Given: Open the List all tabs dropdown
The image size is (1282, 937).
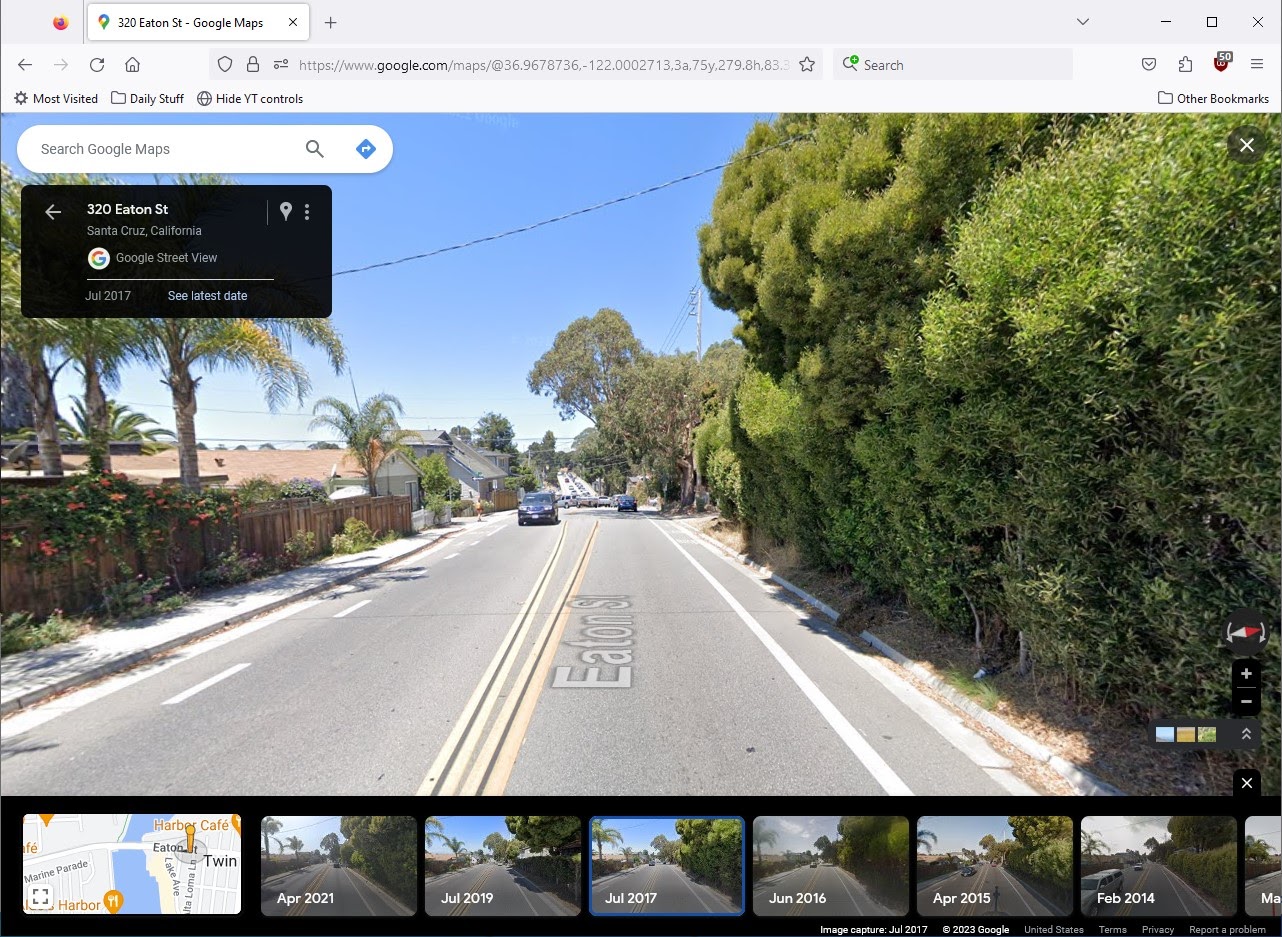Looking at the screenshot, I should [1082, 21].
